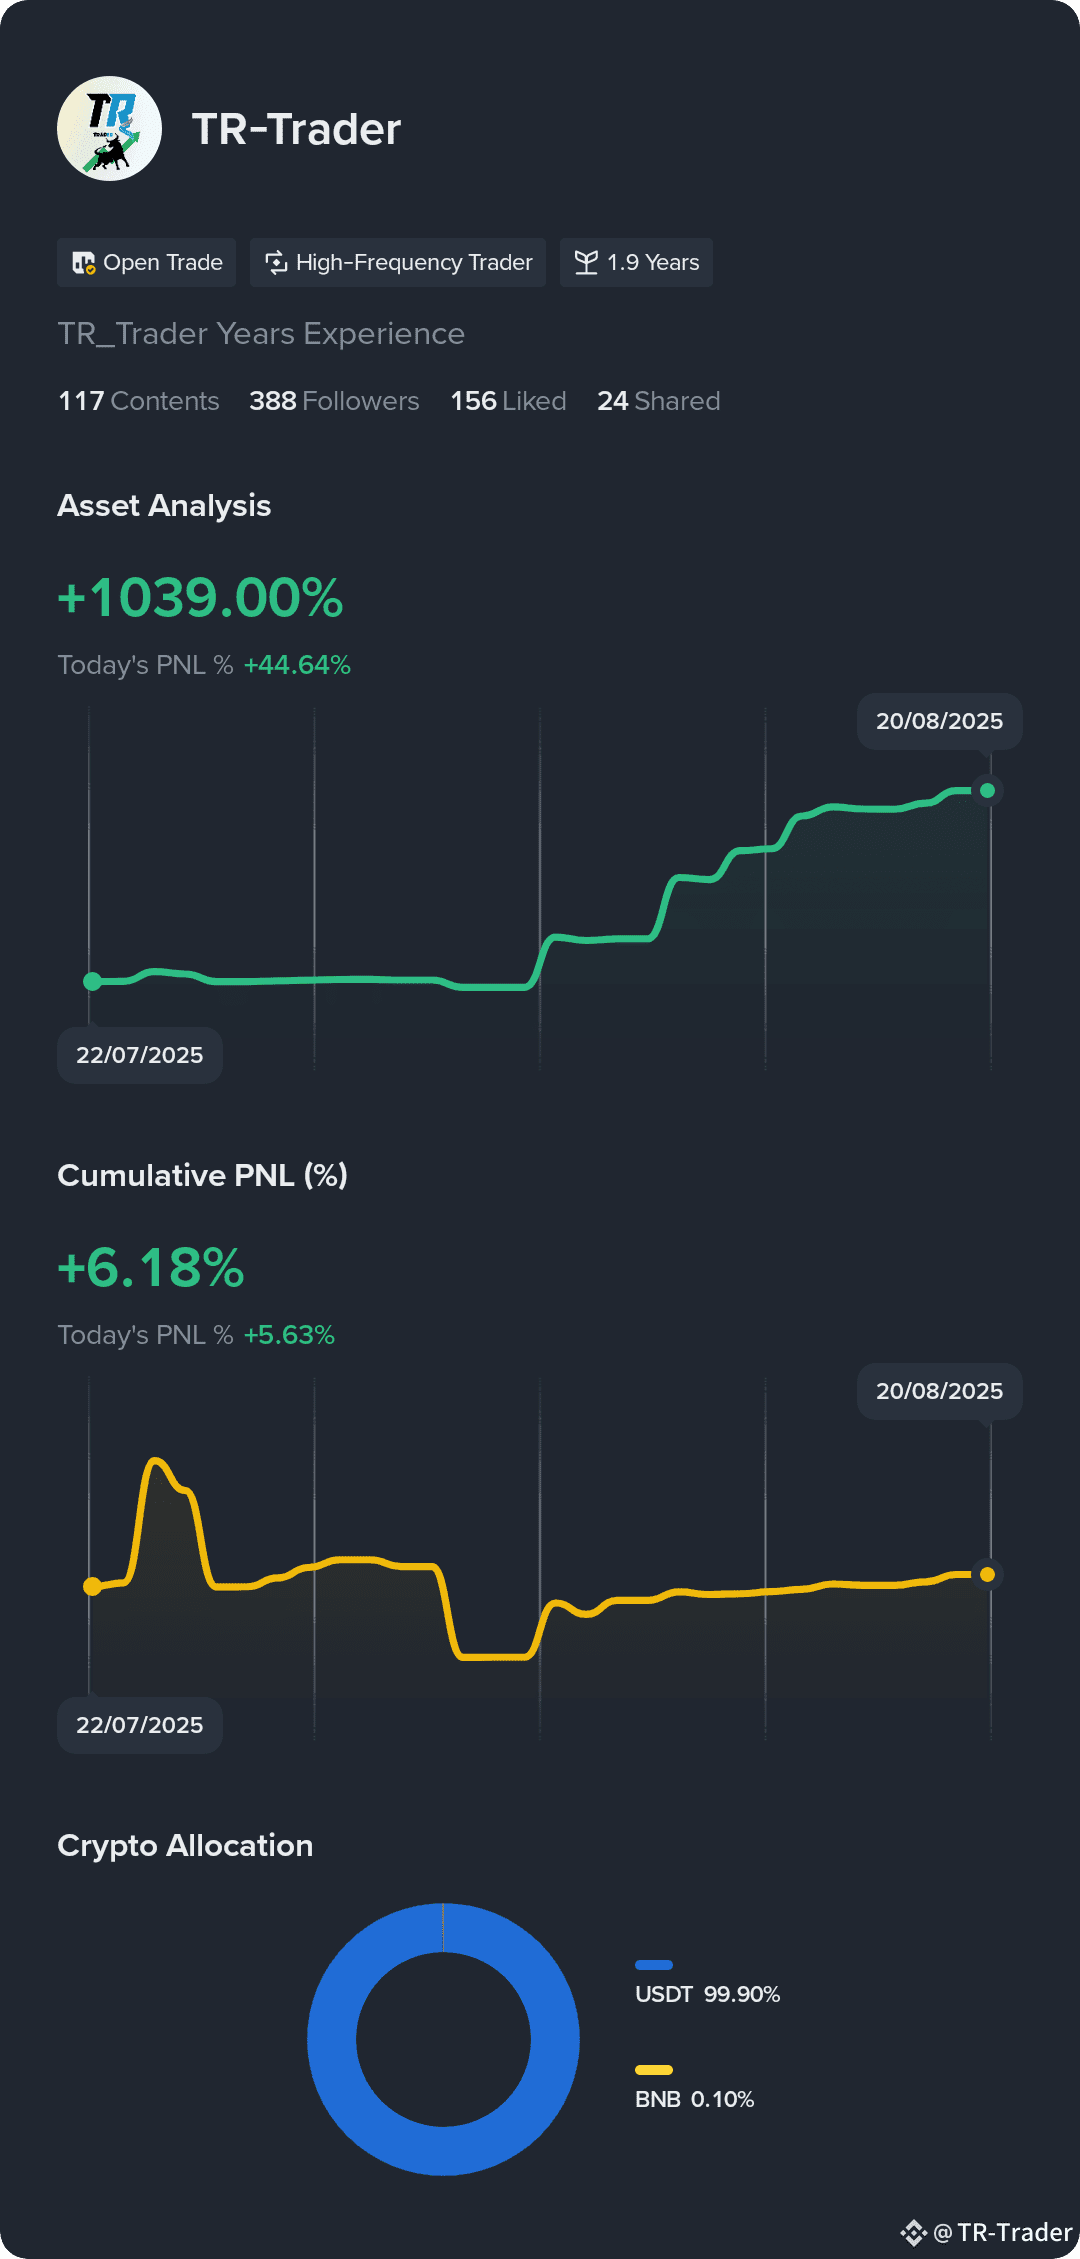The height and width of the screenshot is (2259, 1080).
Task: Open the 388 Followers list
Action: coord(334,401)
